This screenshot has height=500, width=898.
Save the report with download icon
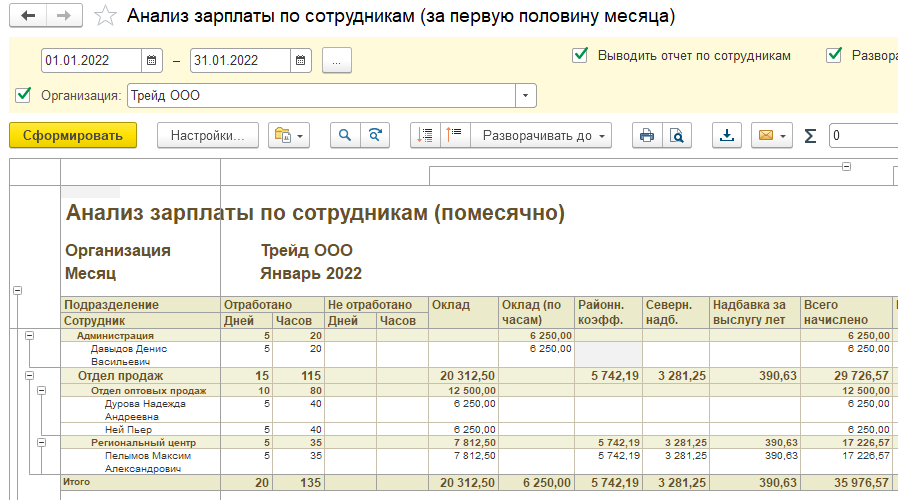(x=727, y=136)
